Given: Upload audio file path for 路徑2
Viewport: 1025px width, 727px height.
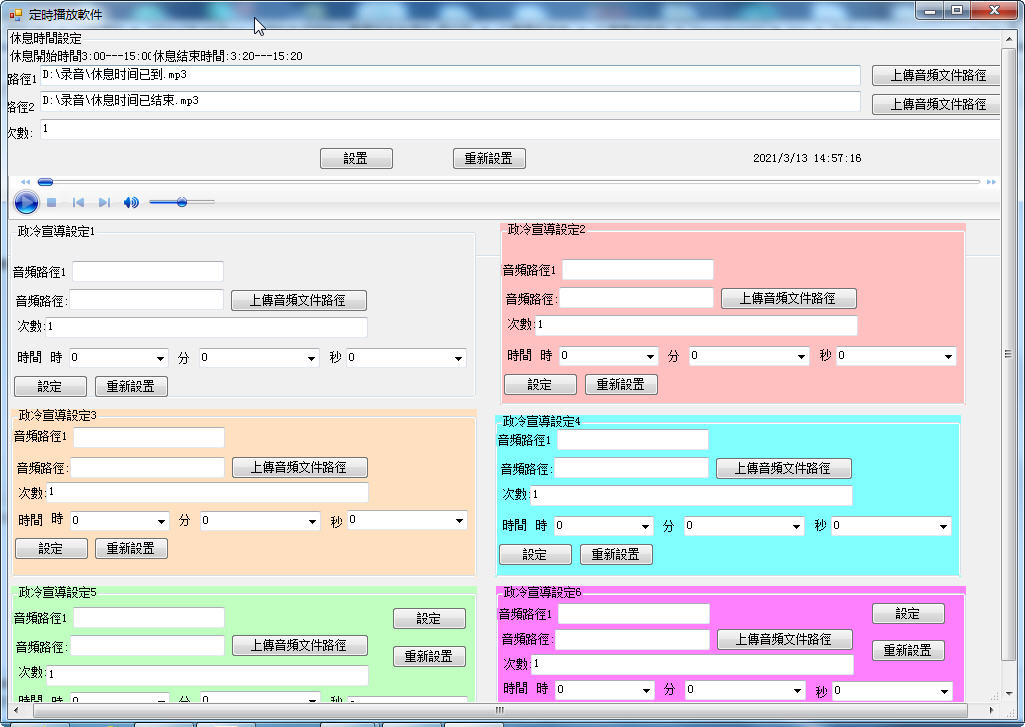Looking at the screenshot, I should click(x=937, y=104).
